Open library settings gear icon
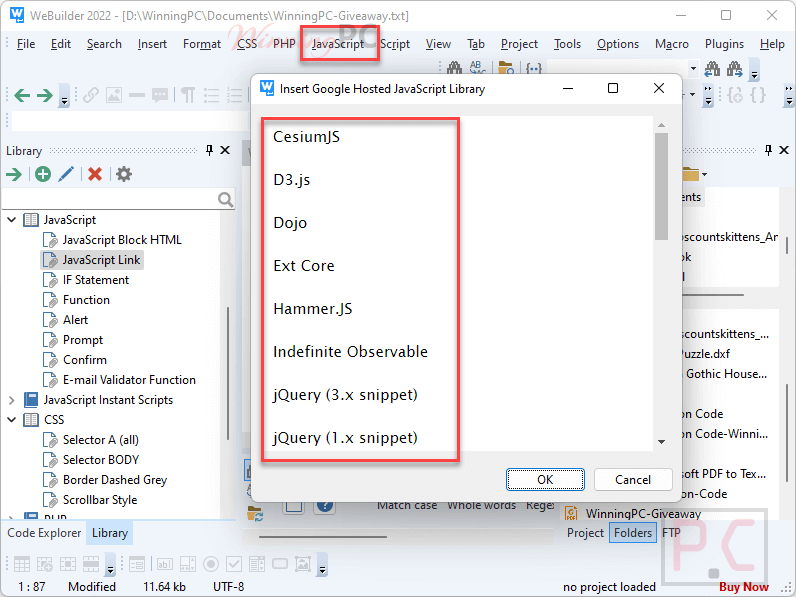The width and height of the screenshot is (796, 597). [124, 174]
